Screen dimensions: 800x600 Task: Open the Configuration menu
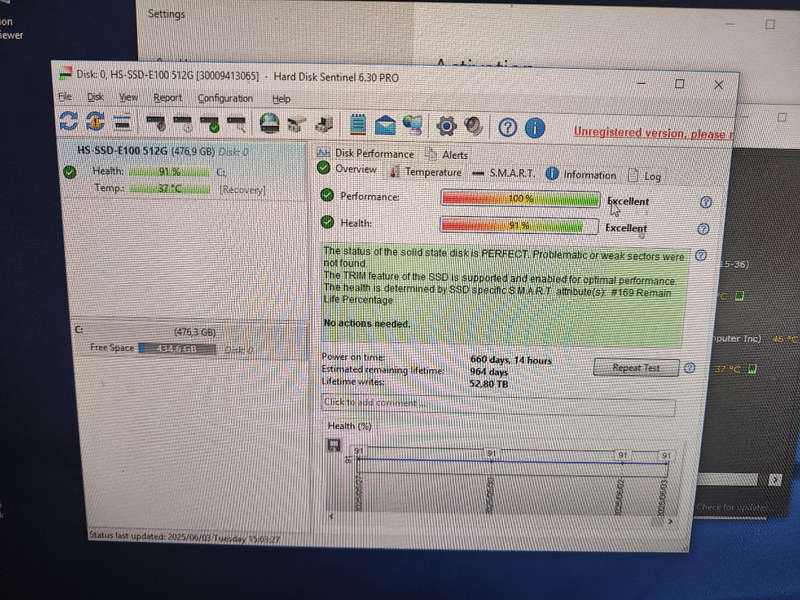tap(225, 98)
